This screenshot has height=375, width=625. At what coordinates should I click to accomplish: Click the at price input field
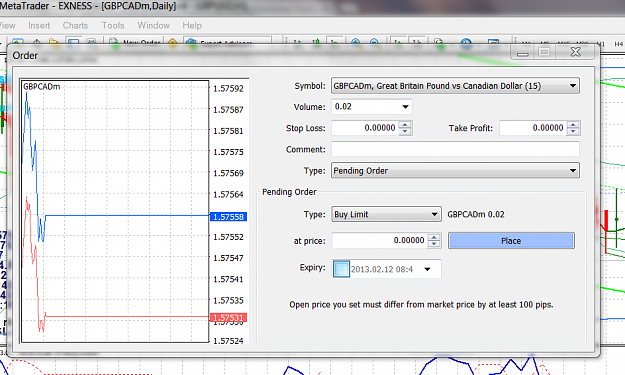379,240
